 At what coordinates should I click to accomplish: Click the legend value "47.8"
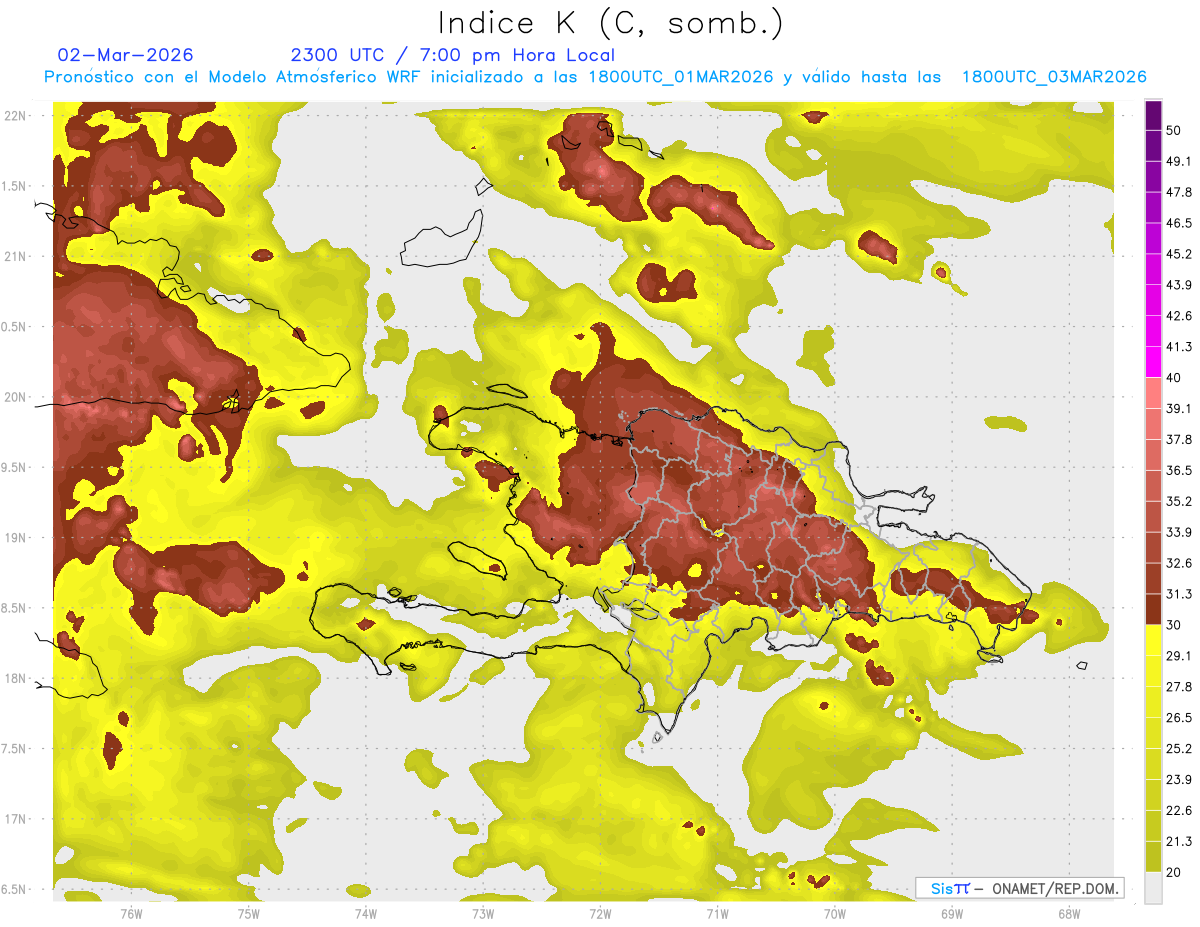1179,192
